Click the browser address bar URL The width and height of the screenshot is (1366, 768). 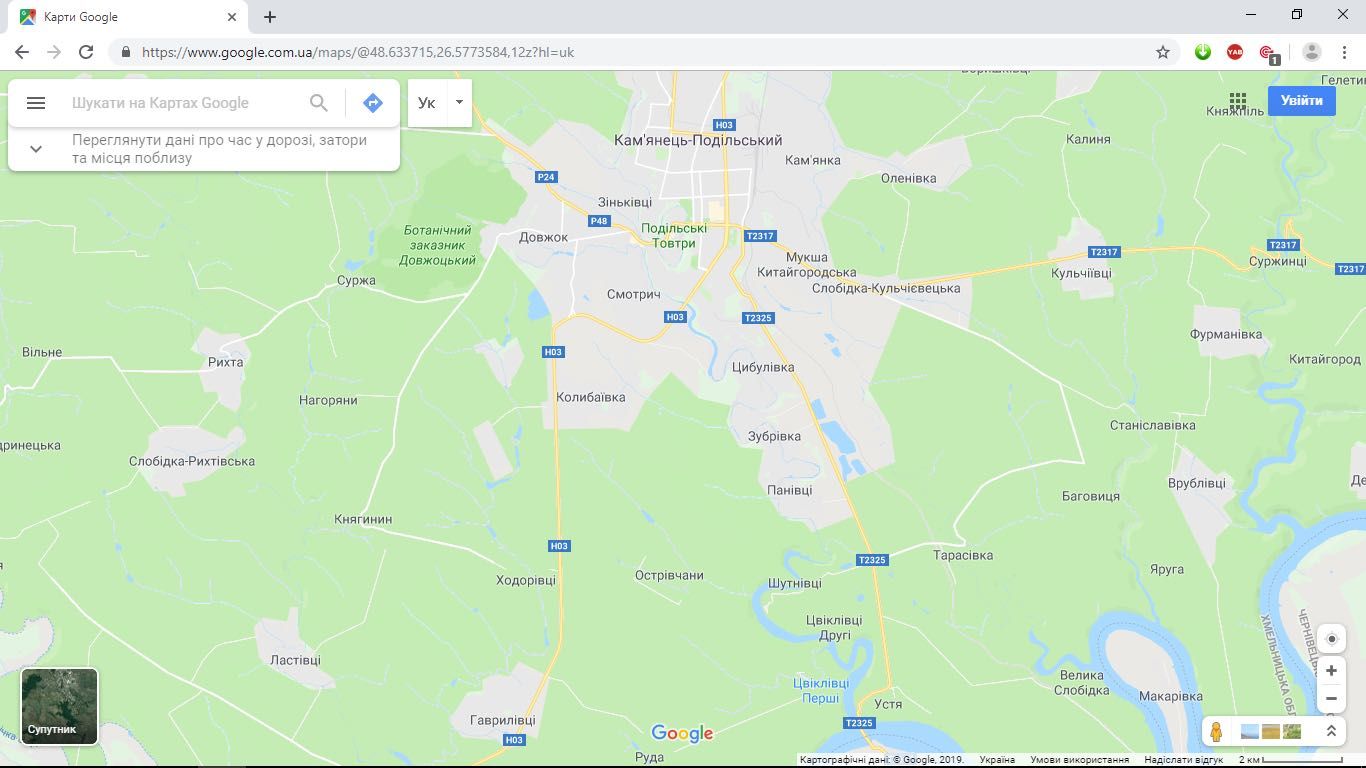click(358, 52)
